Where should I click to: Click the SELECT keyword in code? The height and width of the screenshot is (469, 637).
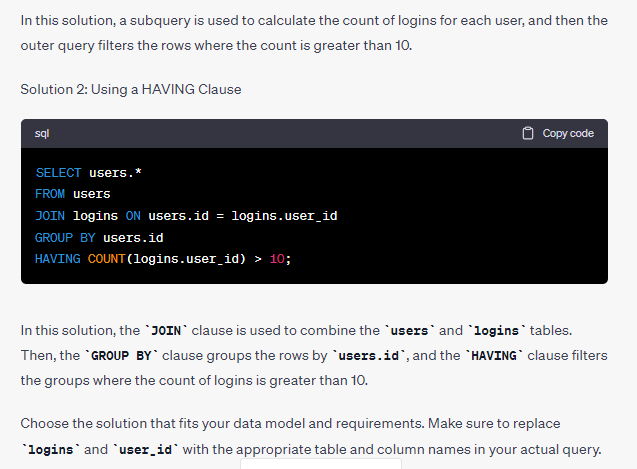tap(58, 173)
